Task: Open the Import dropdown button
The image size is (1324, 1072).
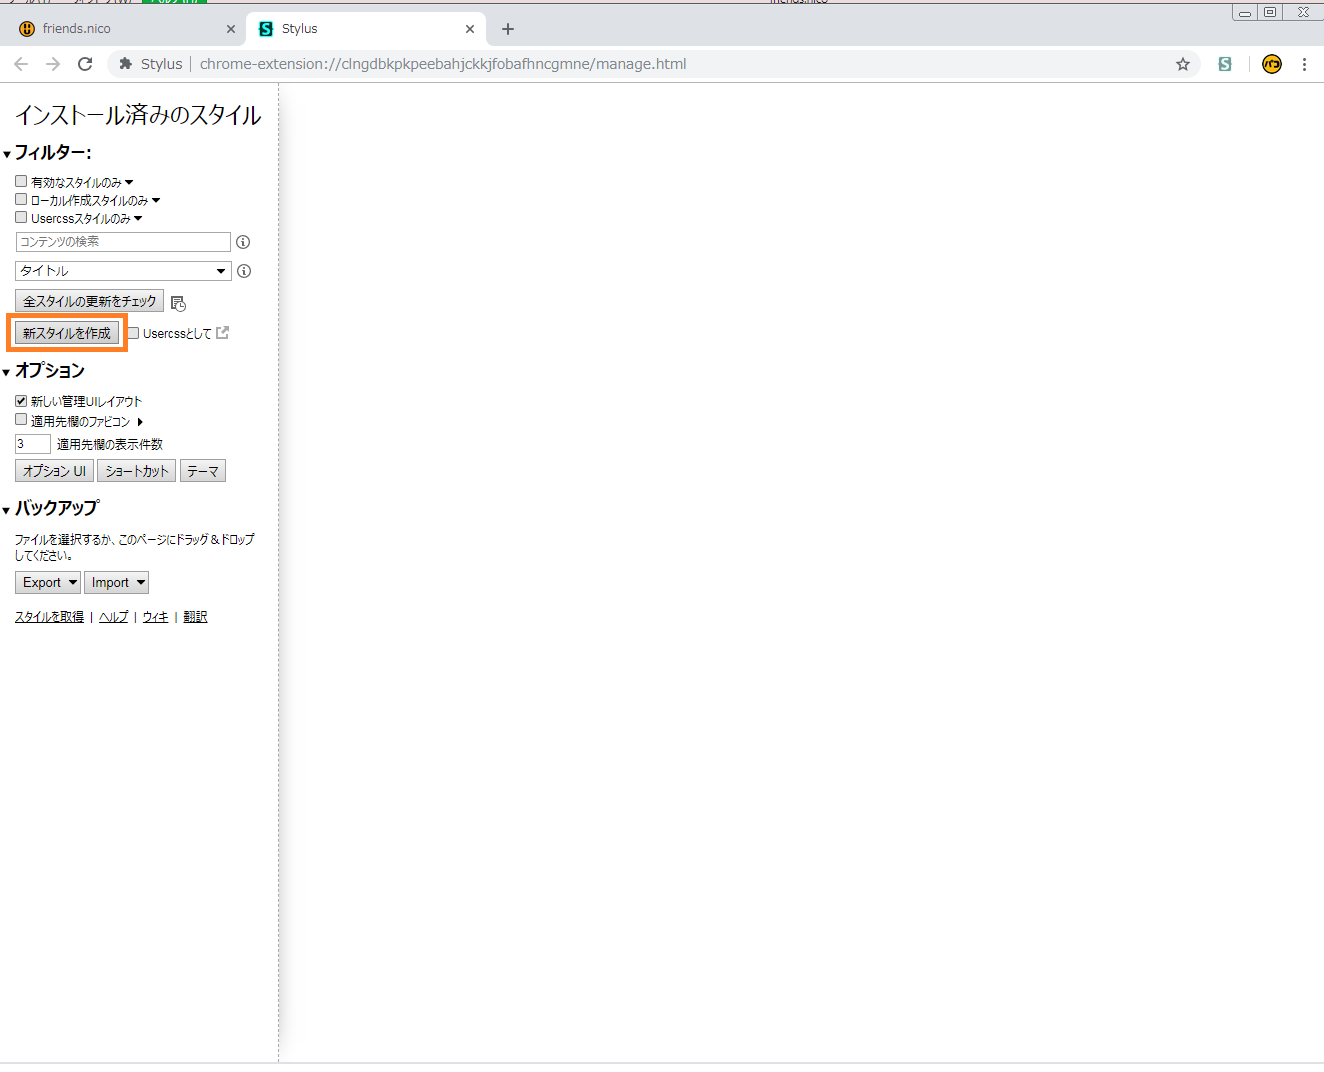Action: (x=116, y=583)
